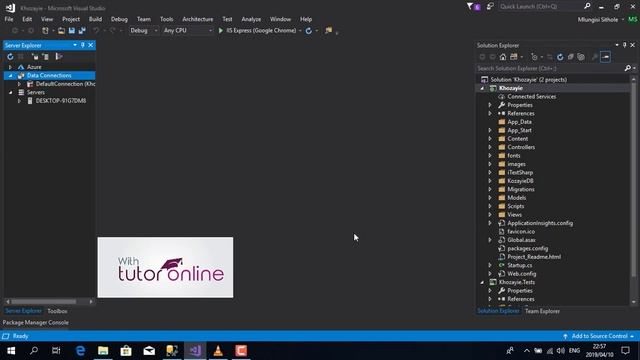The height and width of the screenshot is (360, 640).
Task: Click the last Server Explorer toolbar icon
Action: point(59,57)
